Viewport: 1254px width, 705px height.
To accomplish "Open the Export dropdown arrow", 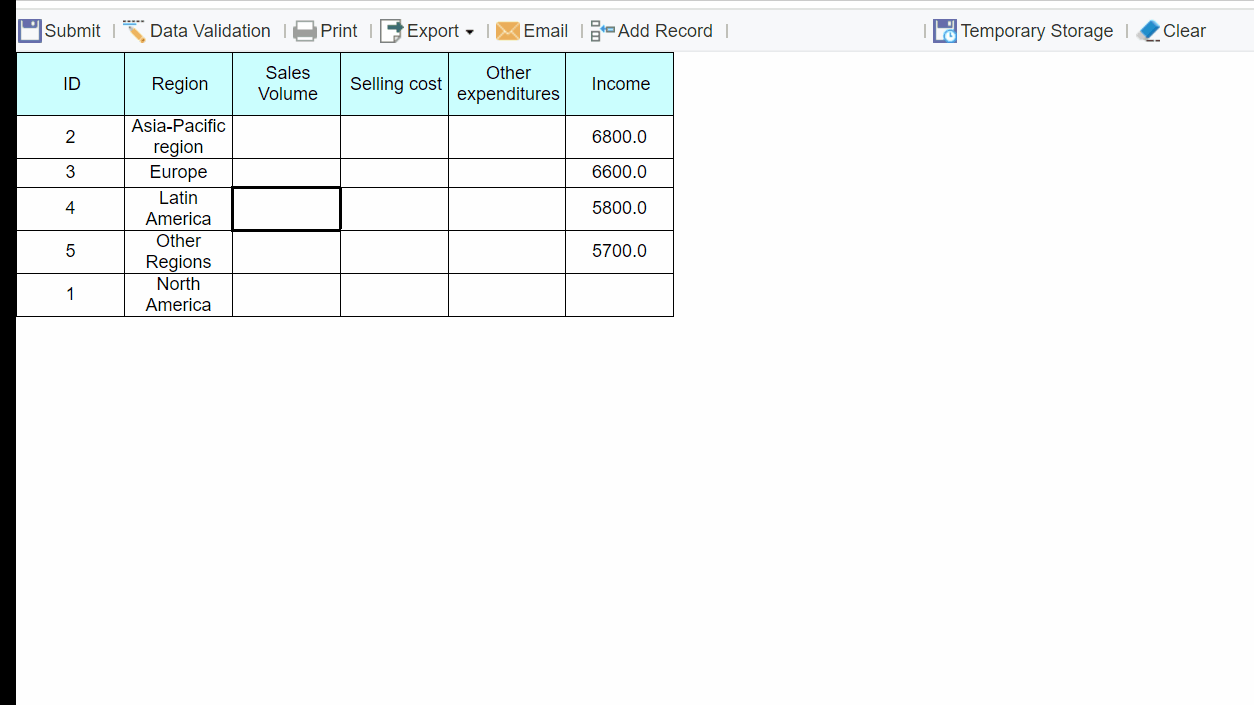I will click(x=470, y=32).
